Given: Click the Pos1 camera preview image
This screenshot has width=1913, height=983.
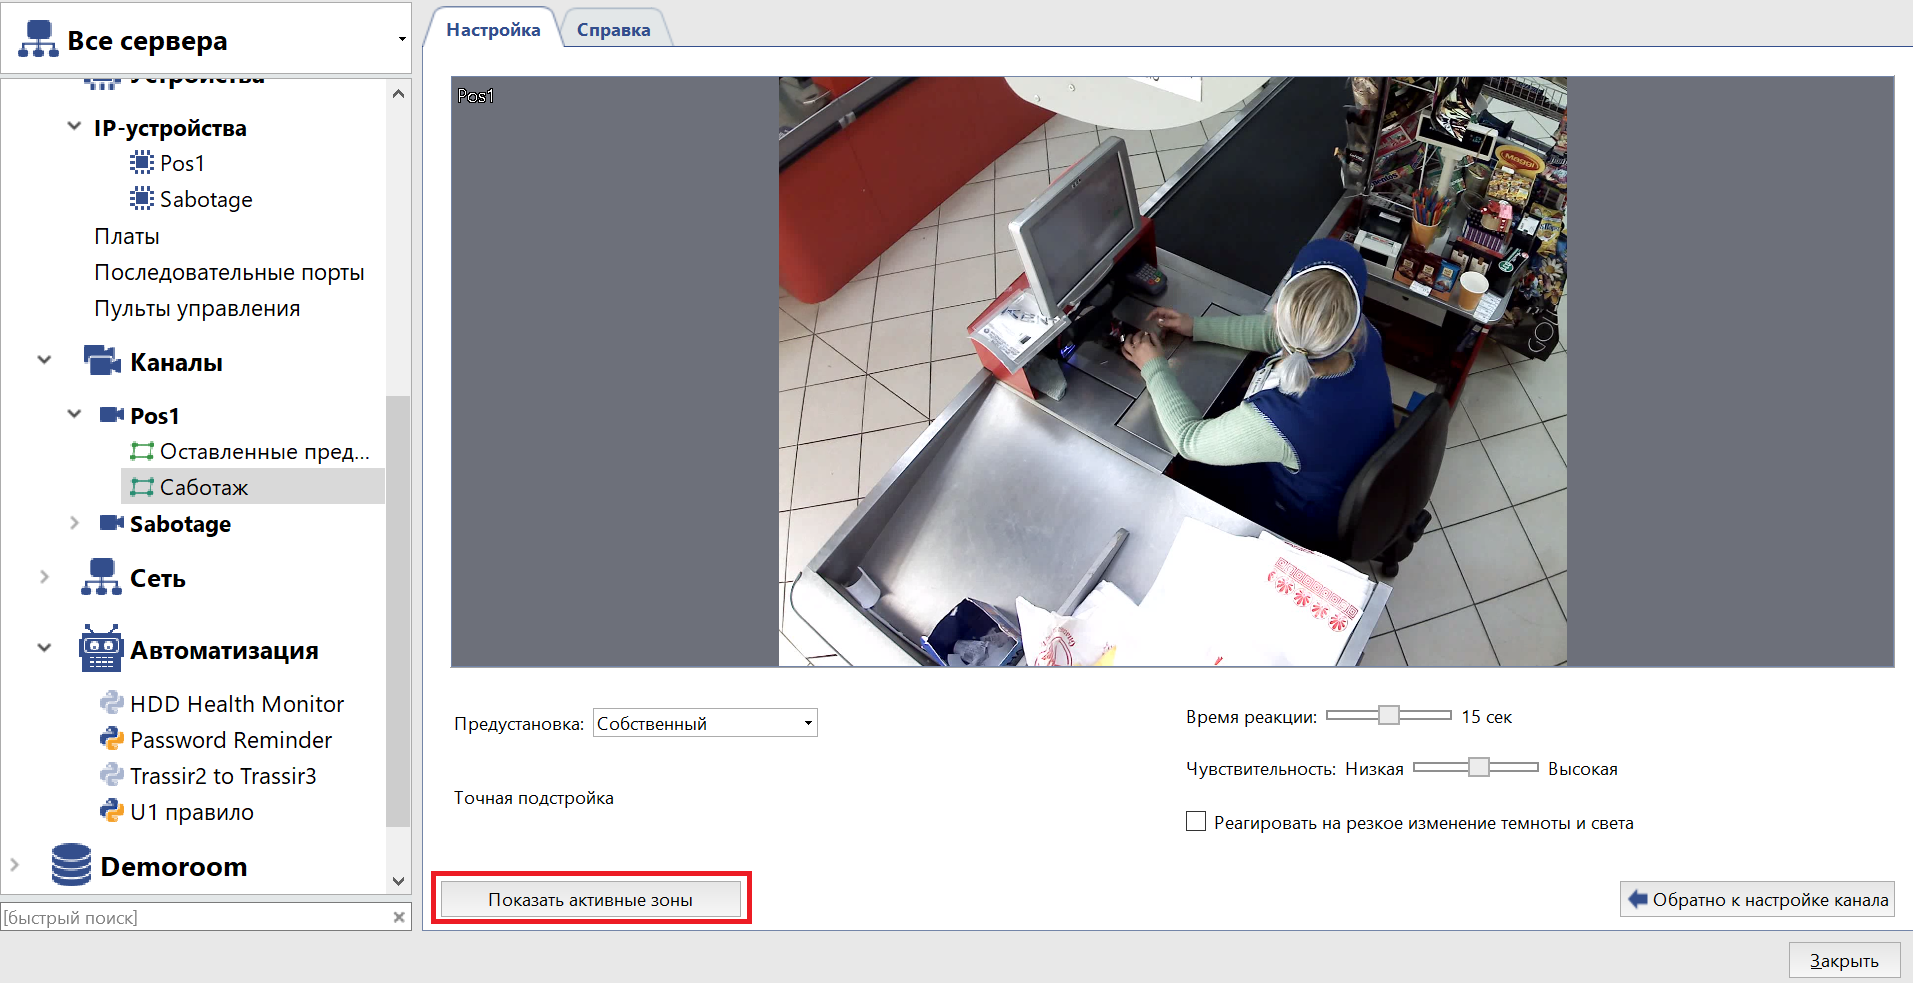Looking at the screenshot, I should click(x=1172, y=371).
